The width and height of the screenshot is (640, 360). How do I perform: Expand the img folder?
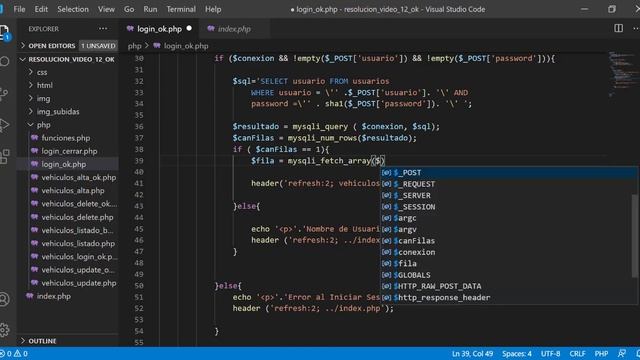[x=68, y=98]
